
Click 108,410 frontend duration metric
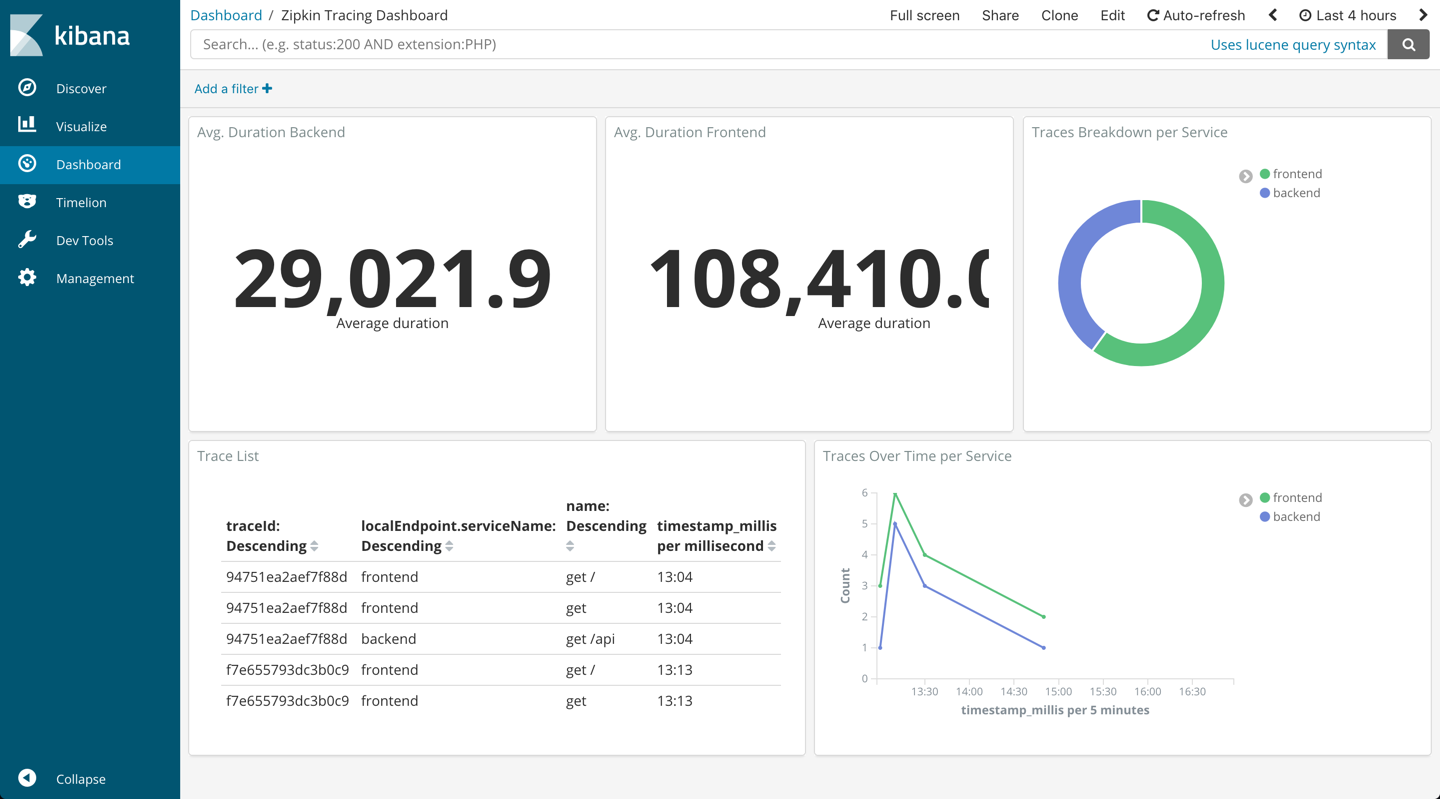818,279
